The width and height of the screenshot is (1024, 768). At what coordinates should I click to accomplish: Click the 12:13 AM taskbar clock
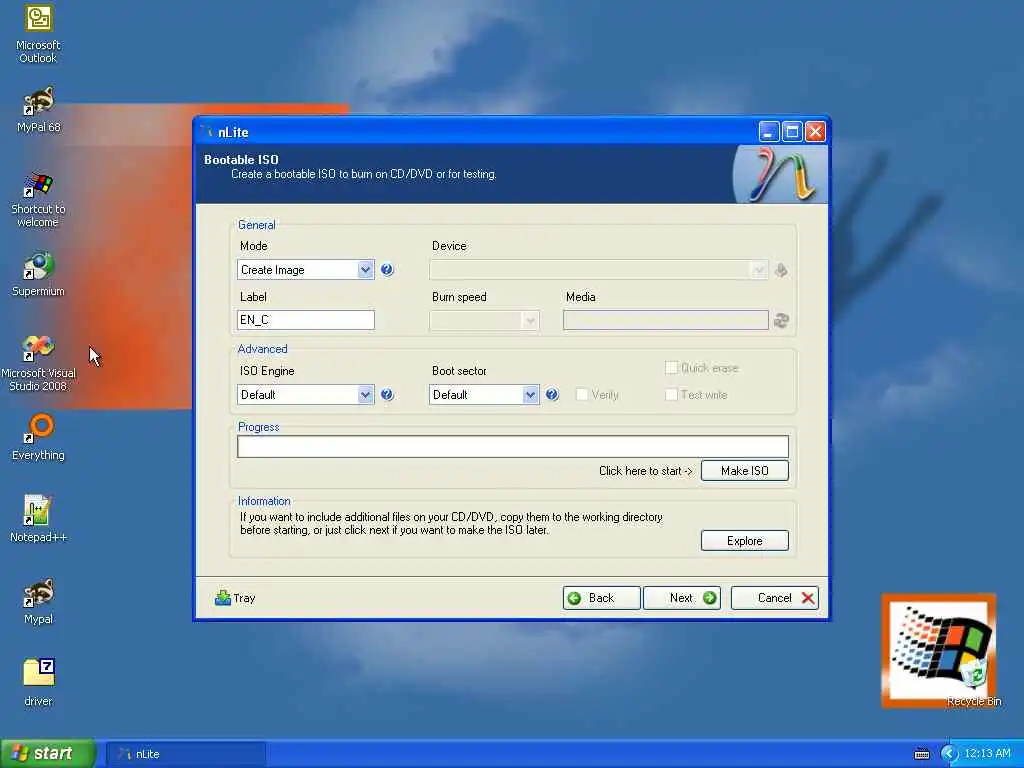point(987,754)
